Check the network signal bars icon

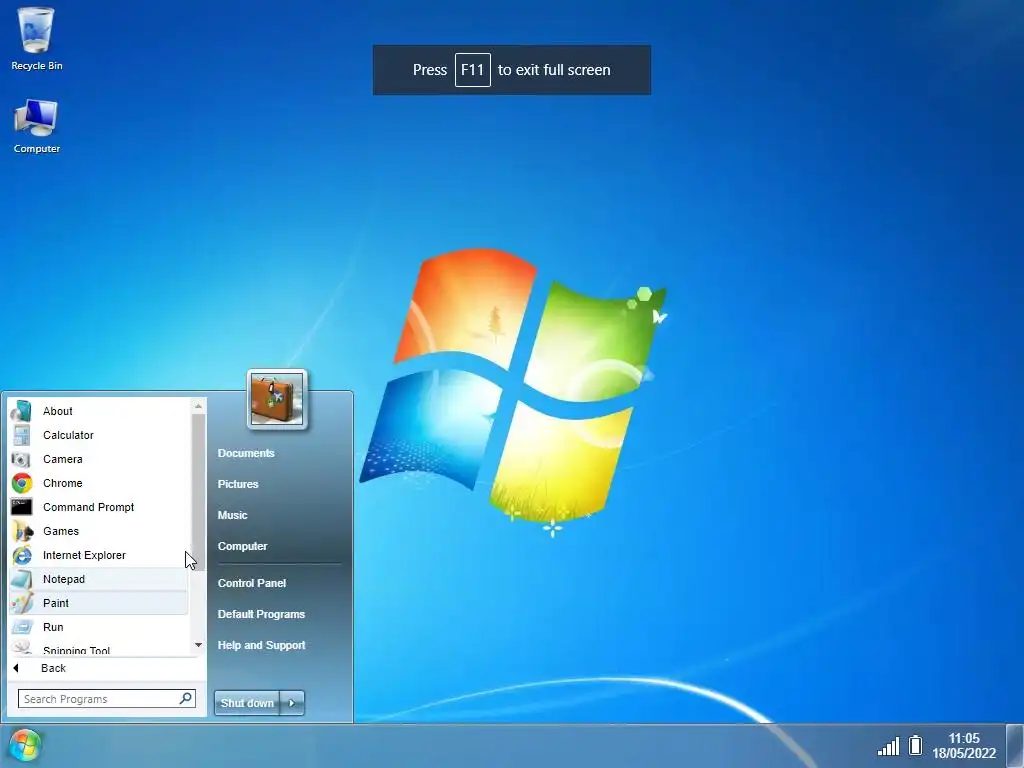point(888,746)
